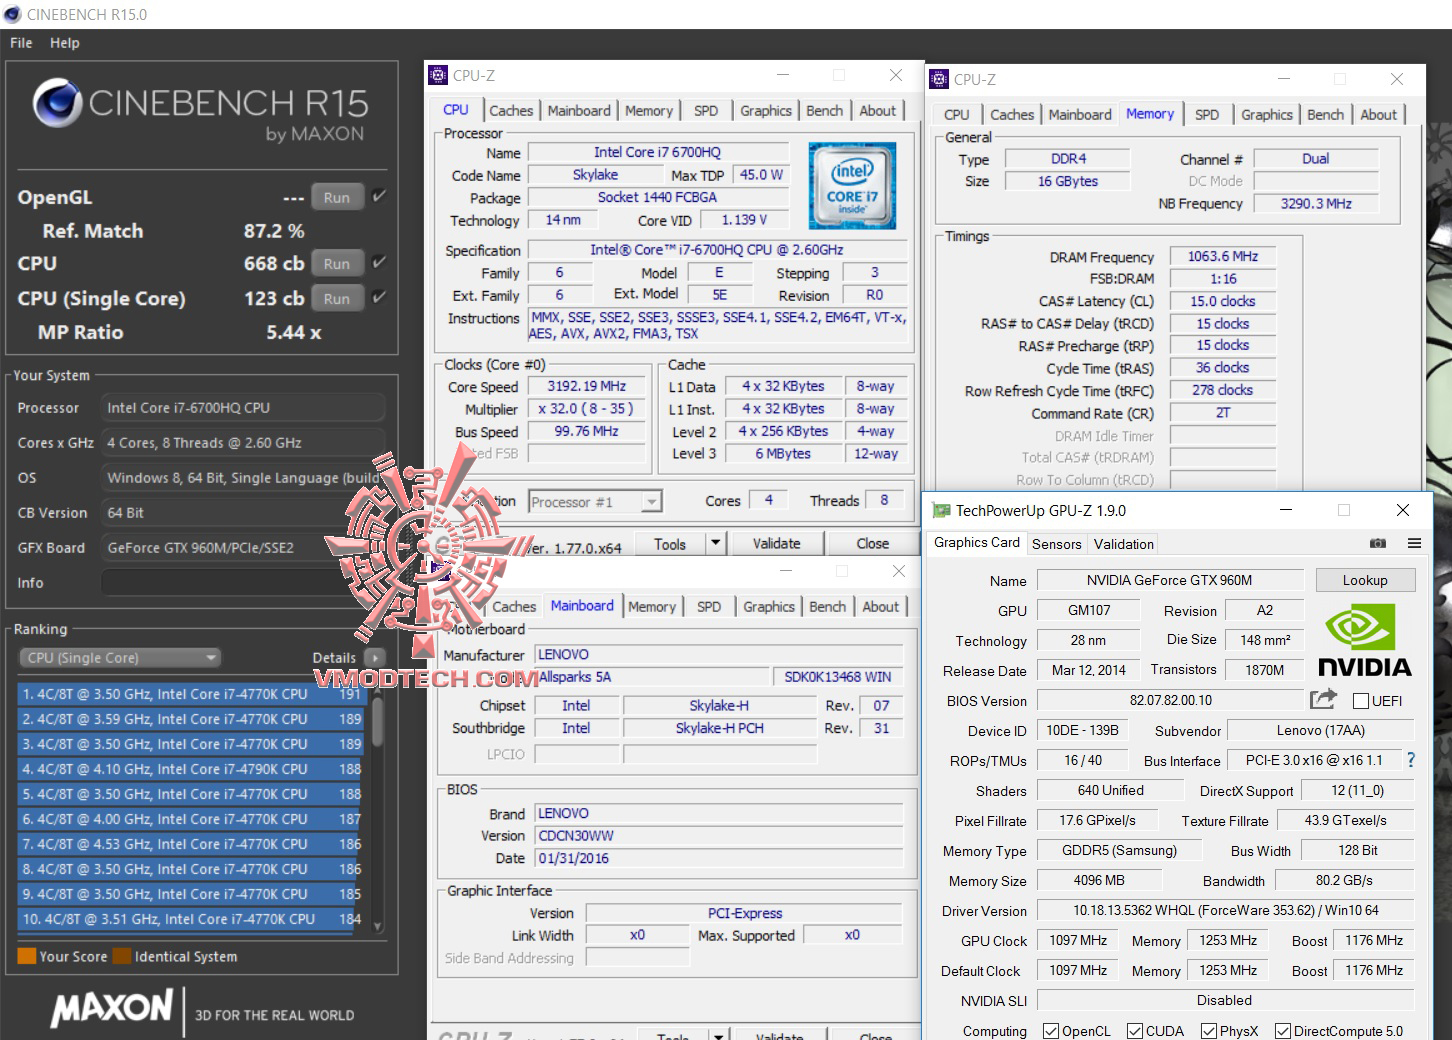Click the Driver Version field in GPU-Z
1452x1040 pixels.
pyautogui.click(x=1225, y=910)
